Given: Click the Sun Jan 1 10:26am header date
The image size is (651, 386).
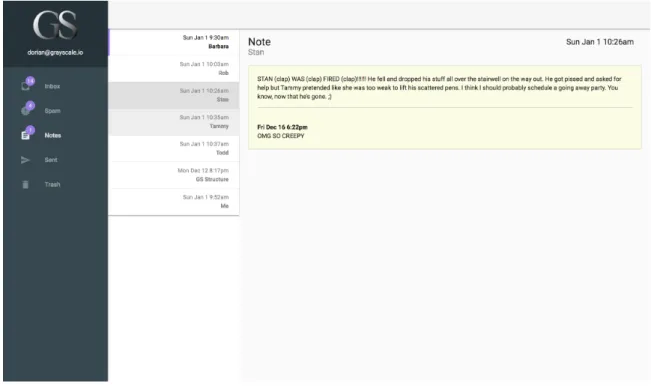Looking at the screenshot, I should pyautogui.click(x=600, y=42).
